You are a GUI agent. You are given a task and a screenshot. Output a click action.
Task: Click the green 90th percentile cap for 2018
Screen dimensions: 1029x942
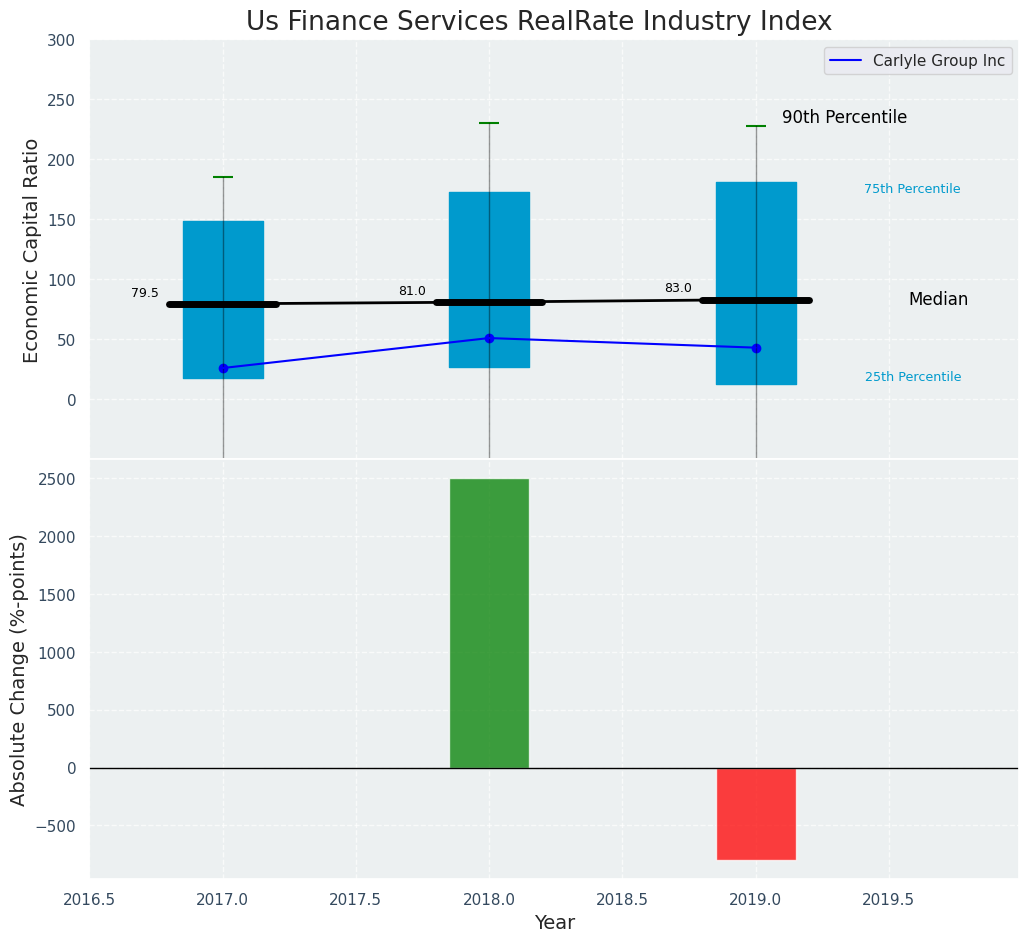click(x=489, y=123)
